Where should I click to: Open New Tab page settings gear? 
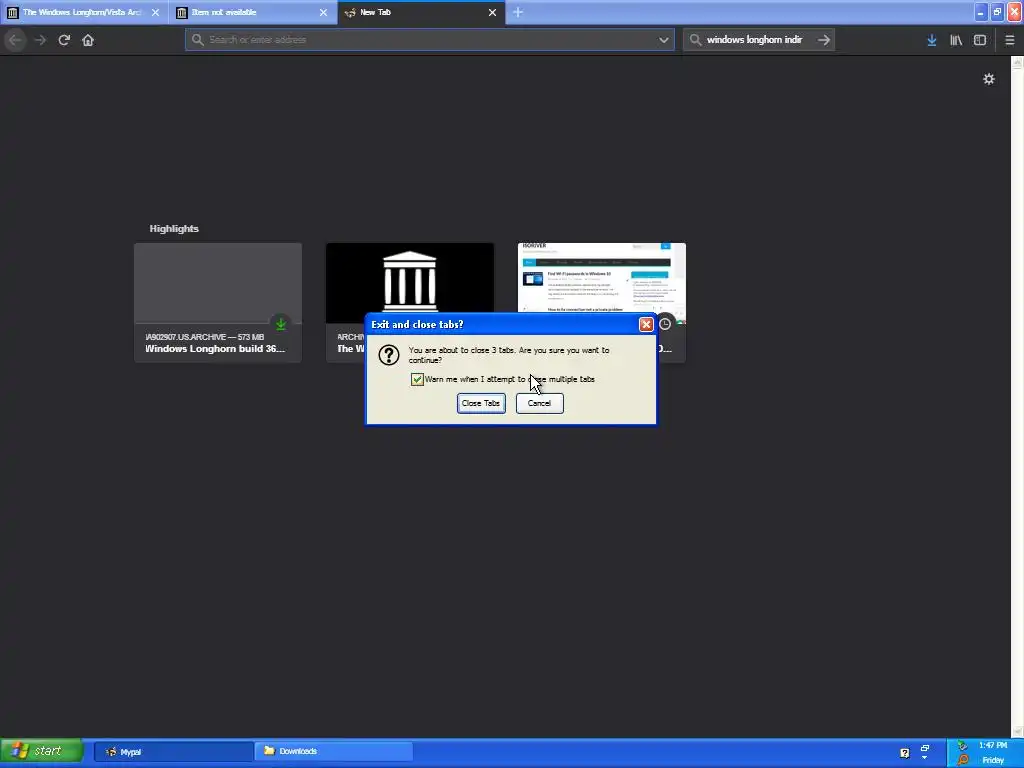pos(989,79)
